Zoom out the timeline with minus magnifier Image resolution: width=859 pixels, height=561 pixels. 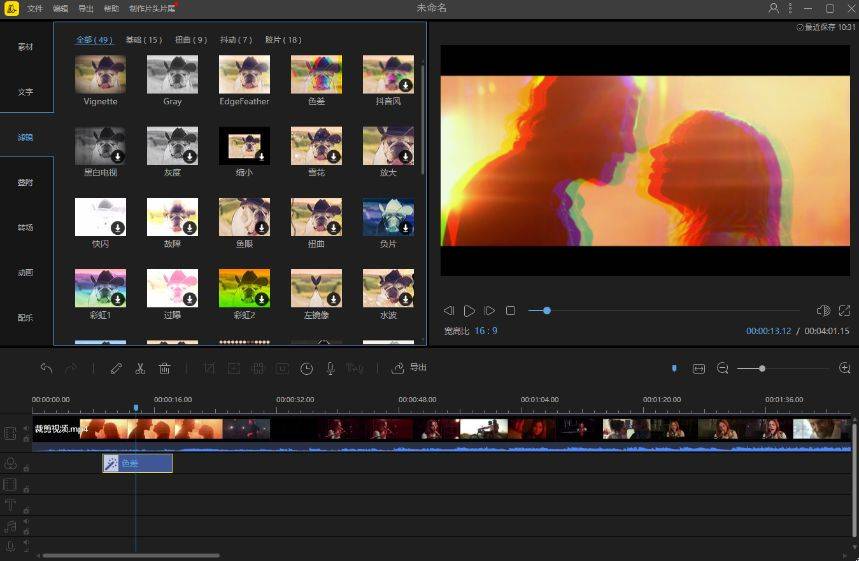pyautogui.click(x=723, y=368)
